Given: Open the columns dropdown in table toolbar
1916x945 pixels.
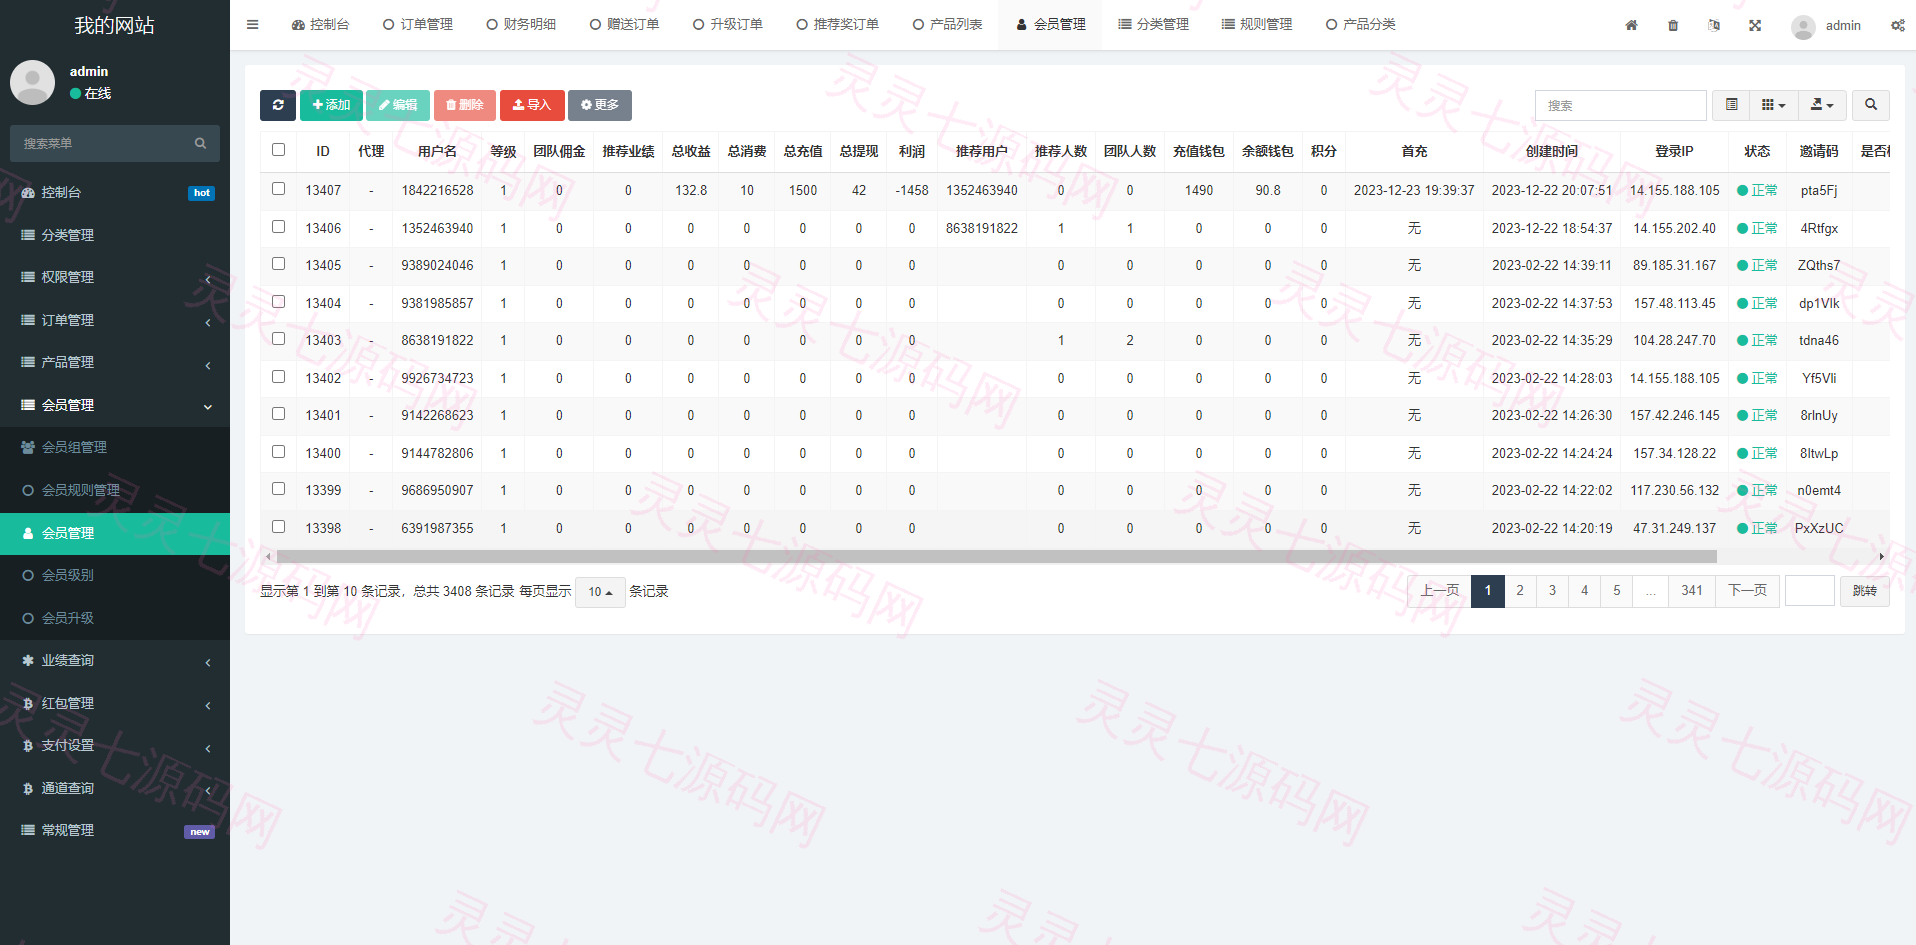Looking at the screenshot, I should (1773, 105).
